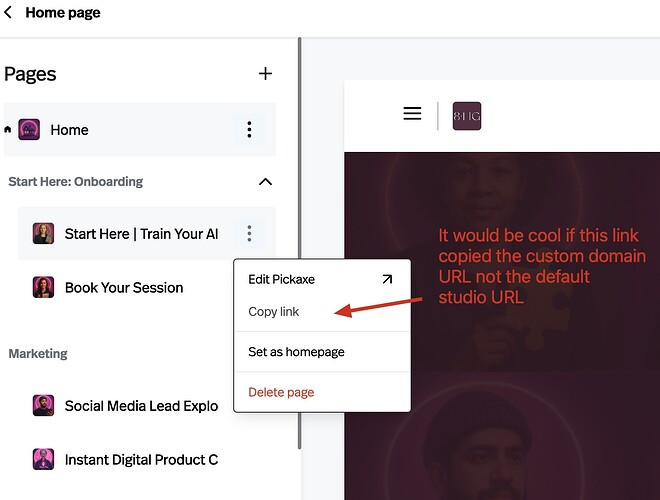Screen dimensions: 660x500
Task: Click the Marketing section heading
Action: coord(38,354)
